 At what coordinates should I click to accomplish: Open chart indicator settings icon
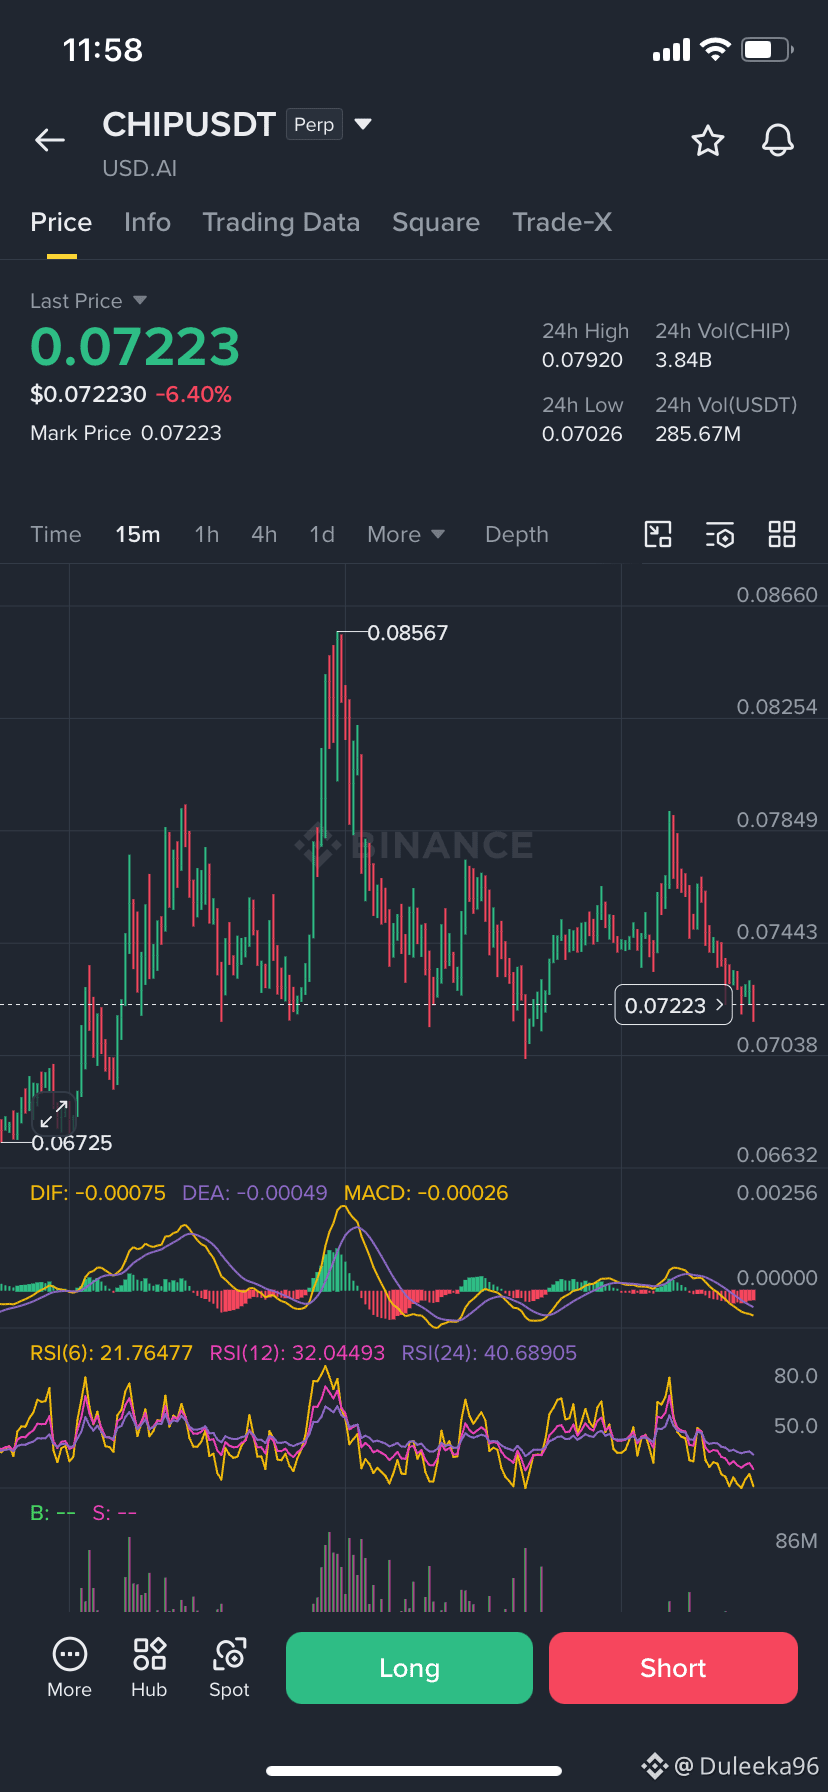[720, 535]
